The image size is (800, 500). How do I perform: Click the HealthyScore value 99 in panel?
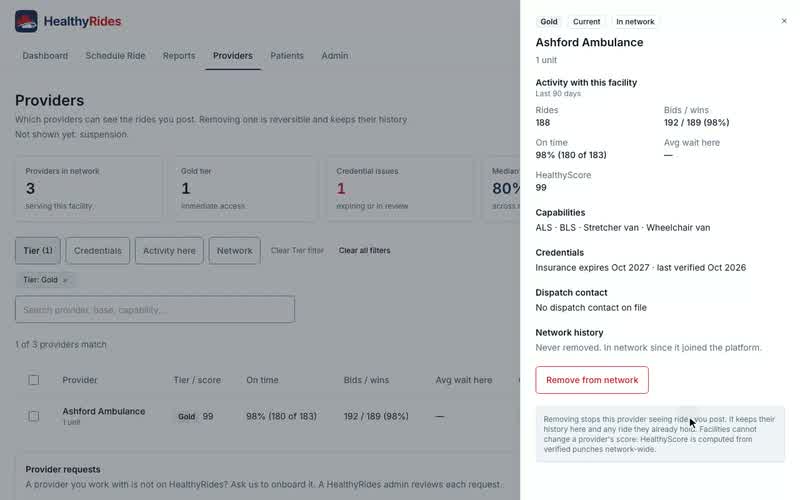541,188
